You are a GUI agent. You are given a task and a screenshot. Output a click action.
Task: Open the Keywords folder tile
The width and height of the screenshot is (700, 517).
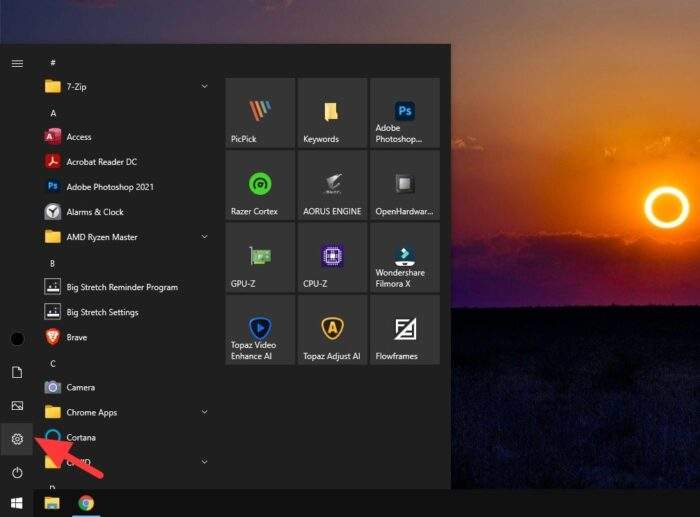click(x=333, y=113)
